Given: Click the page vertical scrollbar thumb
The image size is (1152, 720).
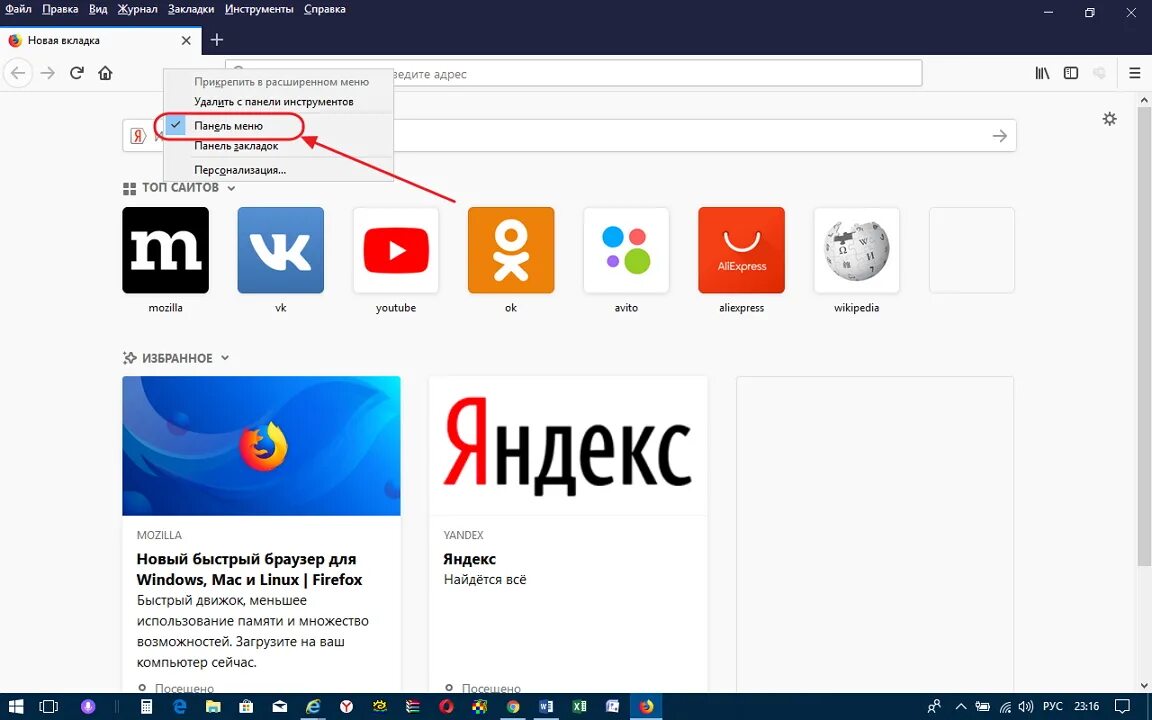Looking at the screenshot, I should coord(1144,336).
